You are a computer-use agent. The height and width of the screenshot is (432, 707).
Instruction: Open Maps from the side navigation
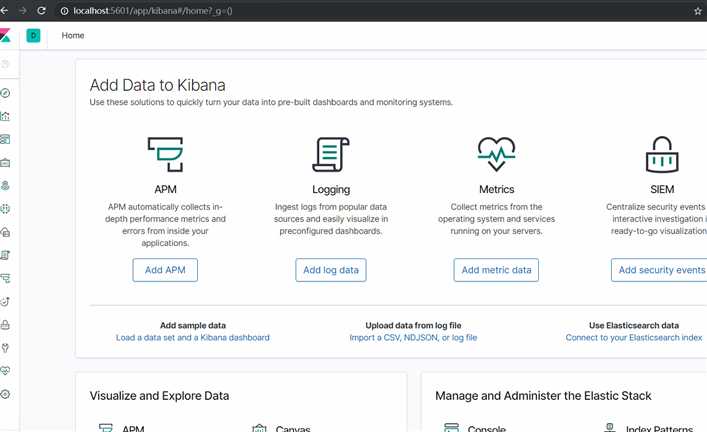coord(5,186)
